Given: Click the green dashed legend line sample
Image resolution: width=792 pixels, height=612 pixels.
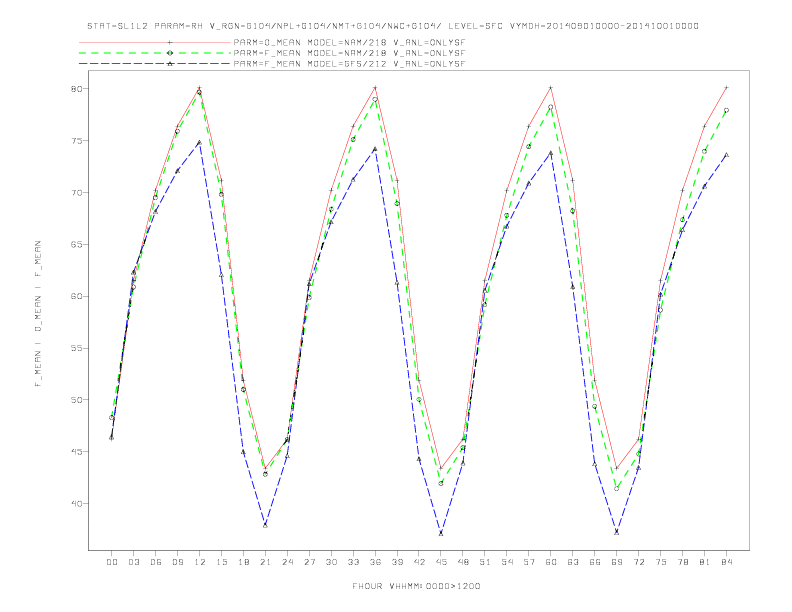Looking at the screenshot, I should pyautogui.click(x=155, y=53).
